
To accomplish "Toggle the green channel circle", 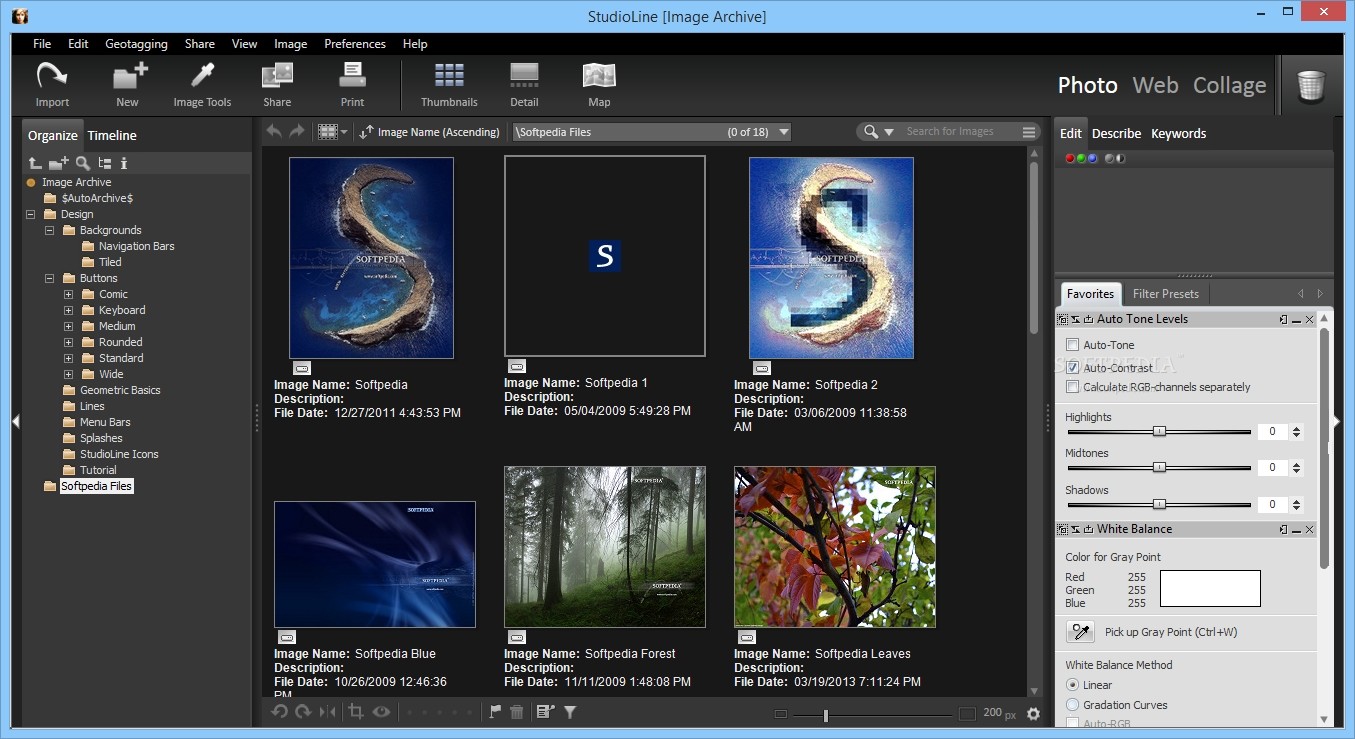I will [1081, 158].
